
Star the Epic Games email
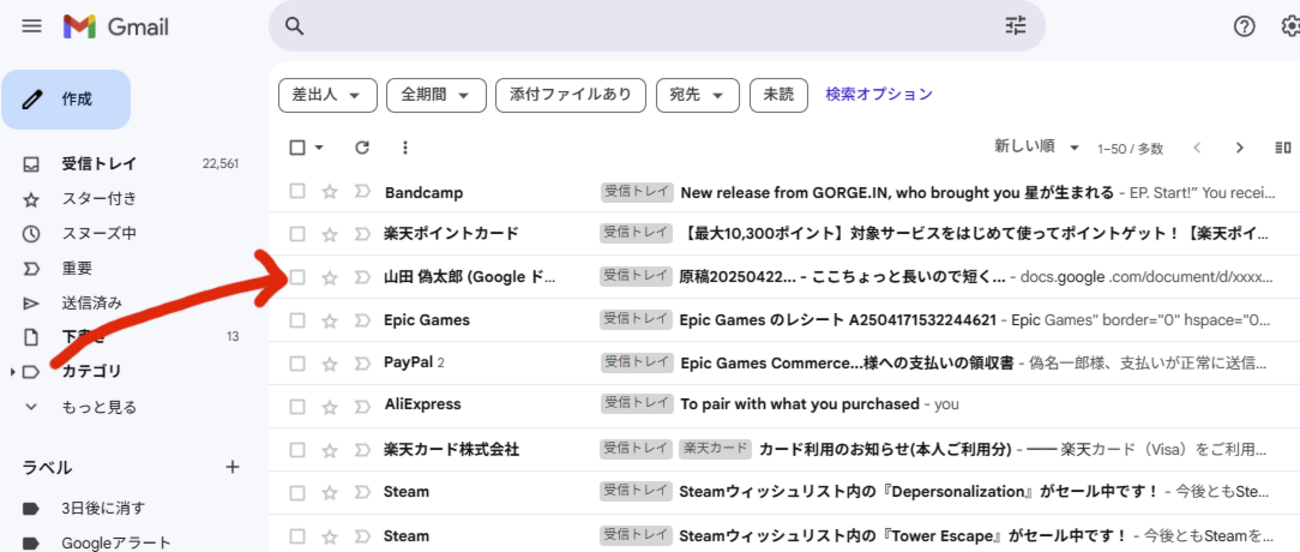tap(329, 320)
